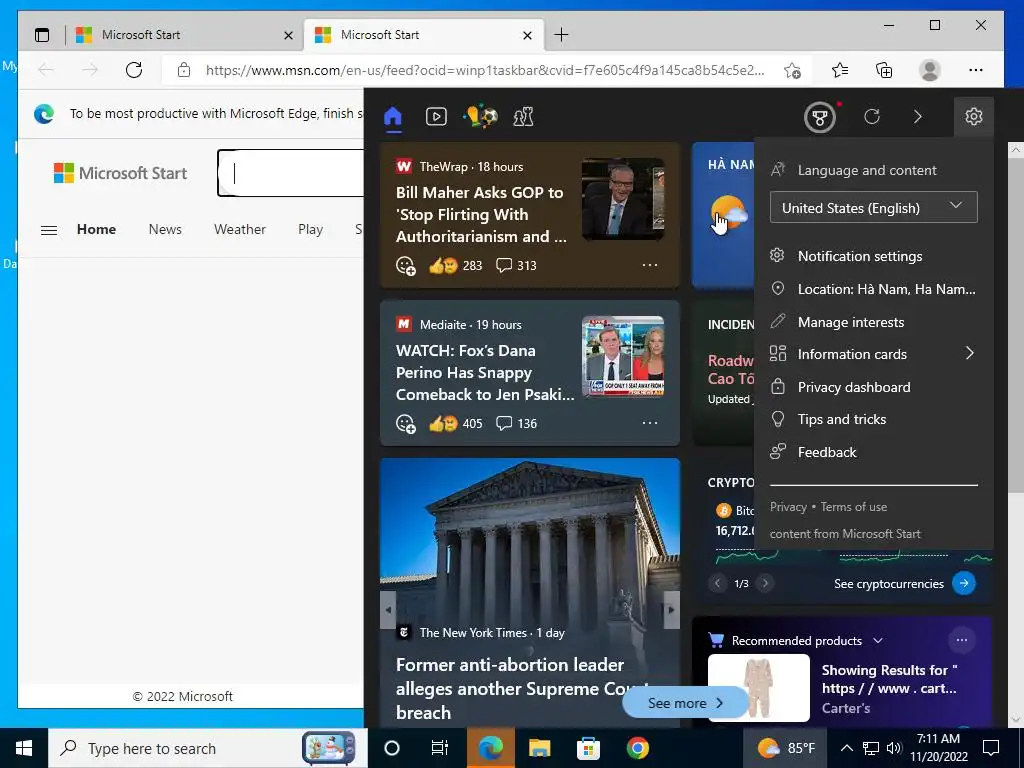Add reaction to Dana Perino article

(x=406, y=424)
